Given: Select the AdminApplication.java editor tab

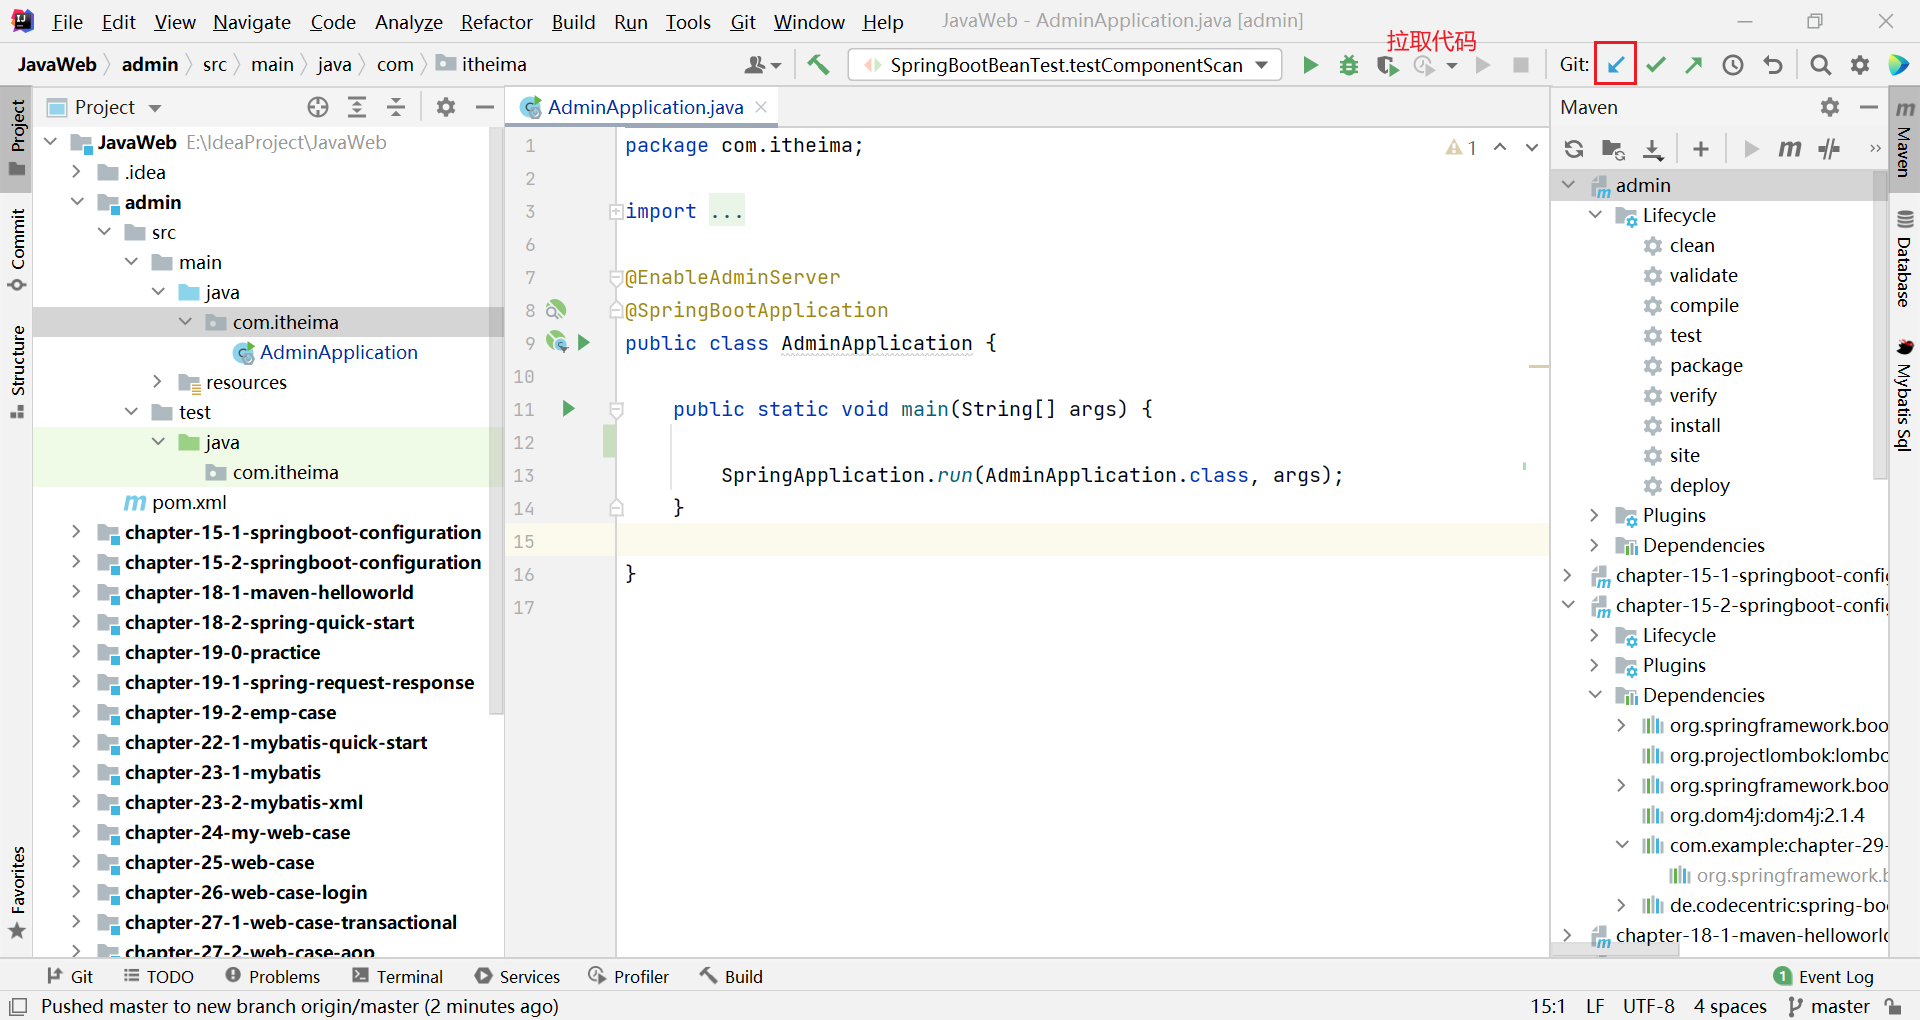Looking at the screenshot, I should 644,107.
